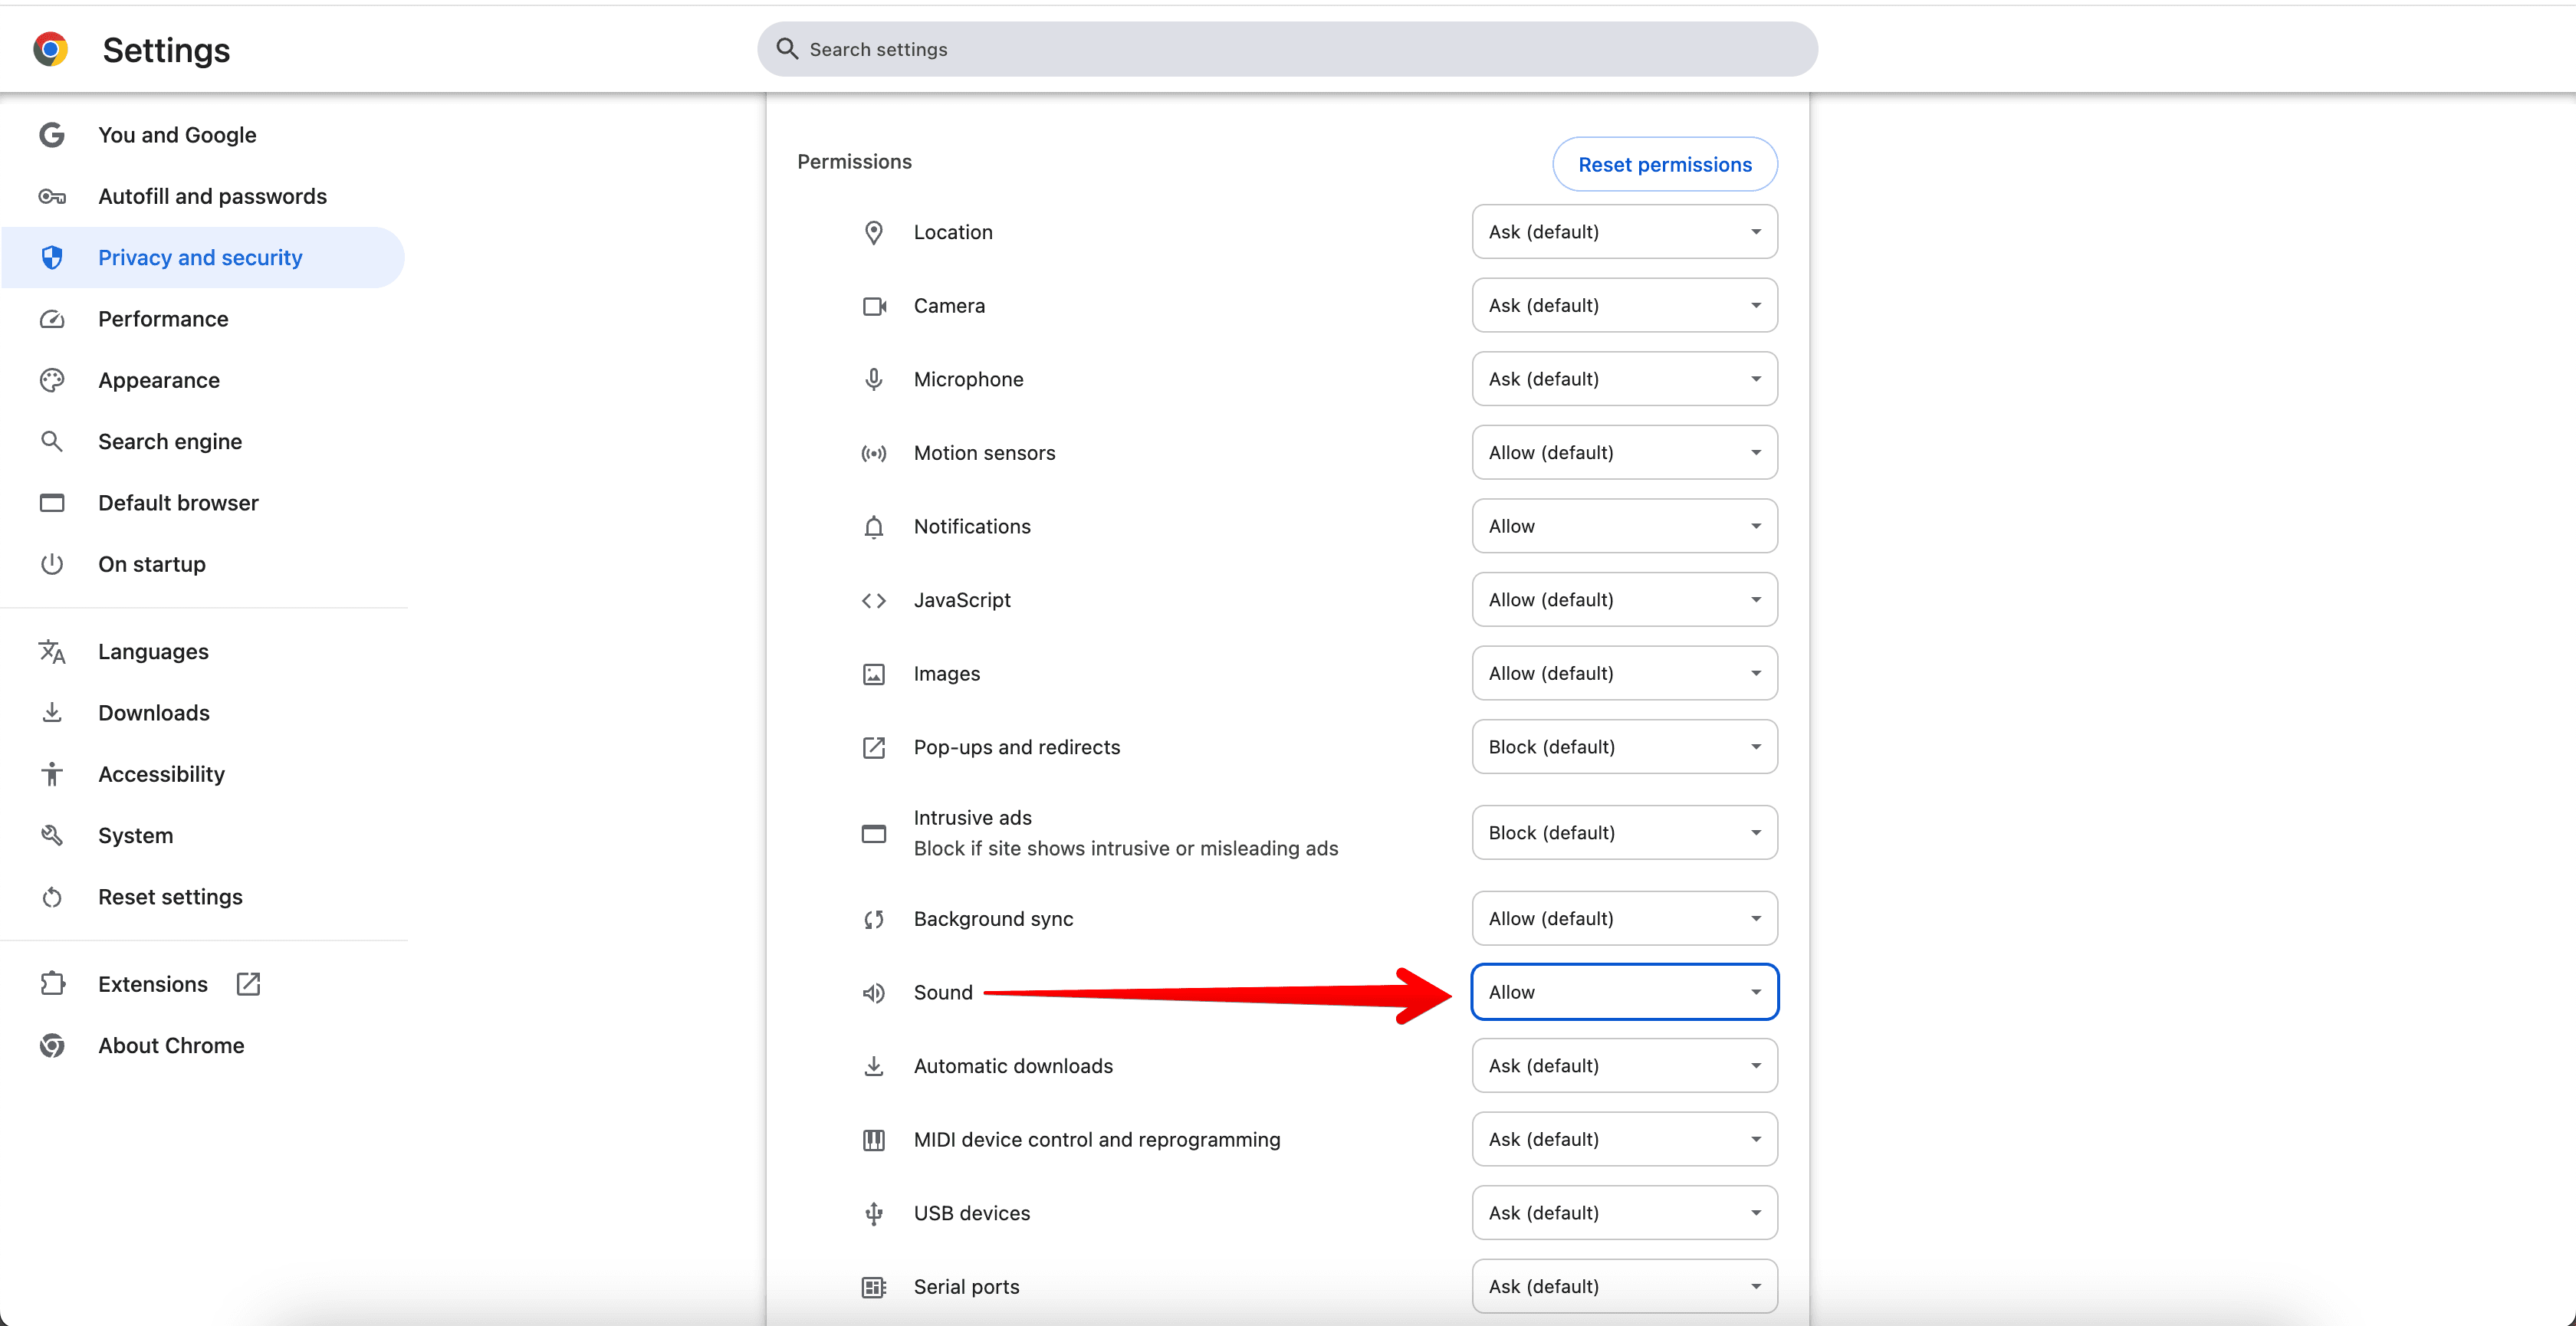
Task: Focus the Search settings field
Action: click(x=1287, y=49)
